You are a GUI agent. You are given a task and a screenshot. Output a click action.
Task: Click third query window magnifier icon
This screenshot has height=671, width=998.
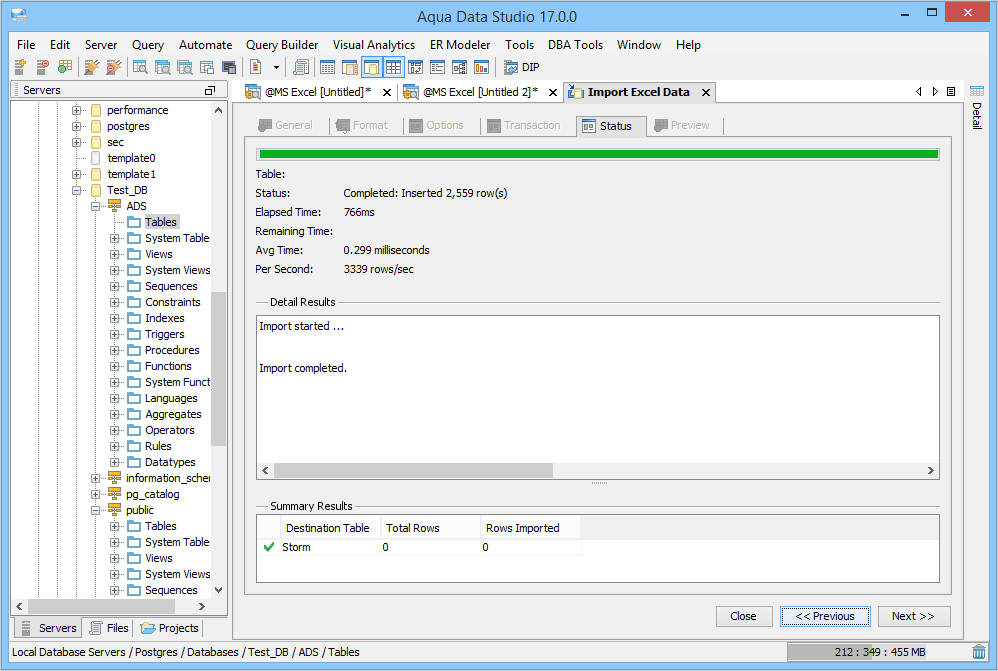[x=185, y=67]
